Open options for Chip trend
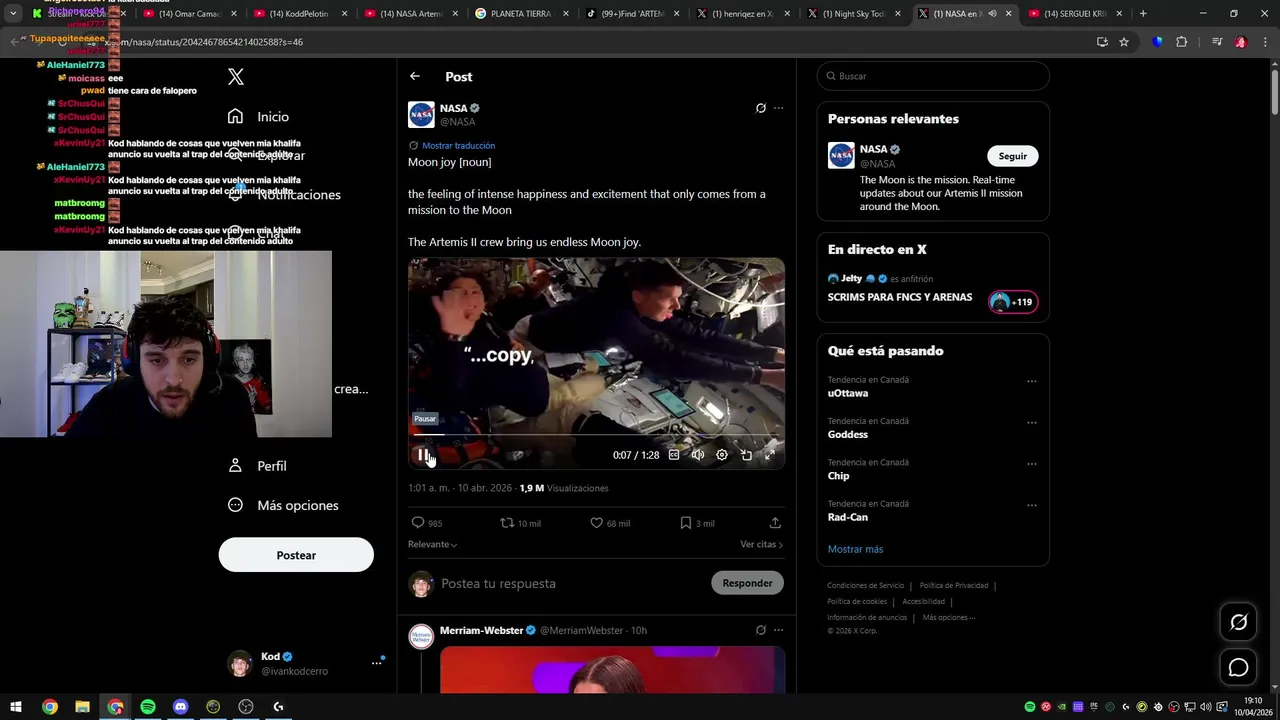Image resolution: width=1280 pixels, height=720 pixels. click(1031, 463)
